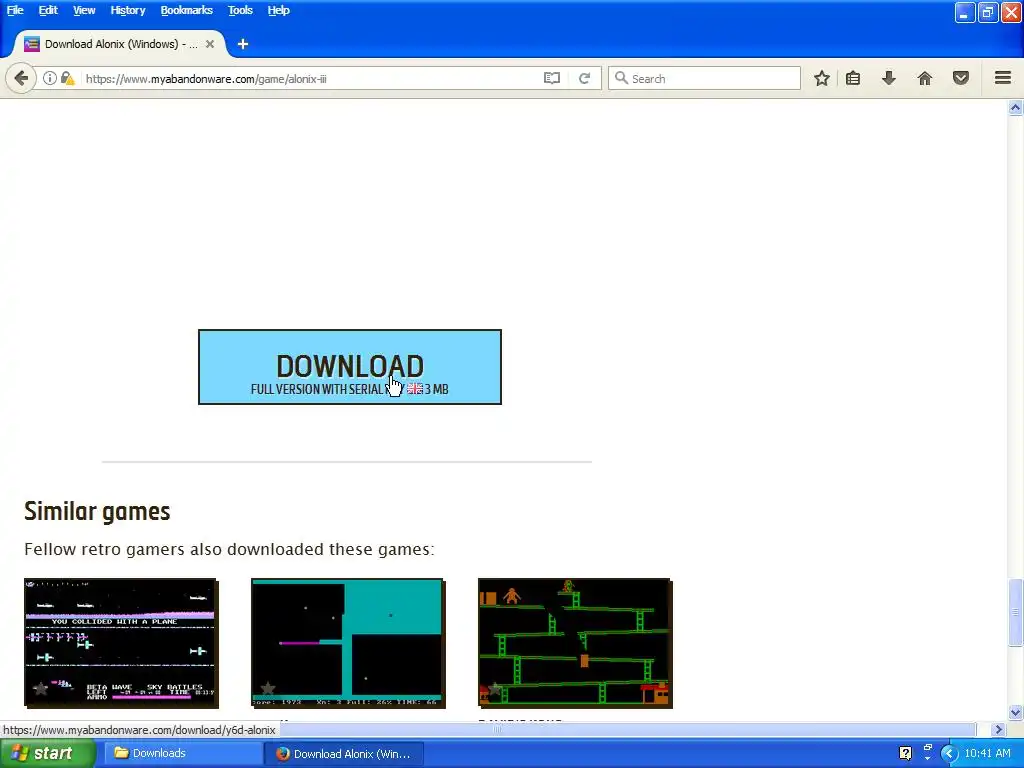Click the 10:41 AM clock
1024x768 pixels.
[987, 753]
